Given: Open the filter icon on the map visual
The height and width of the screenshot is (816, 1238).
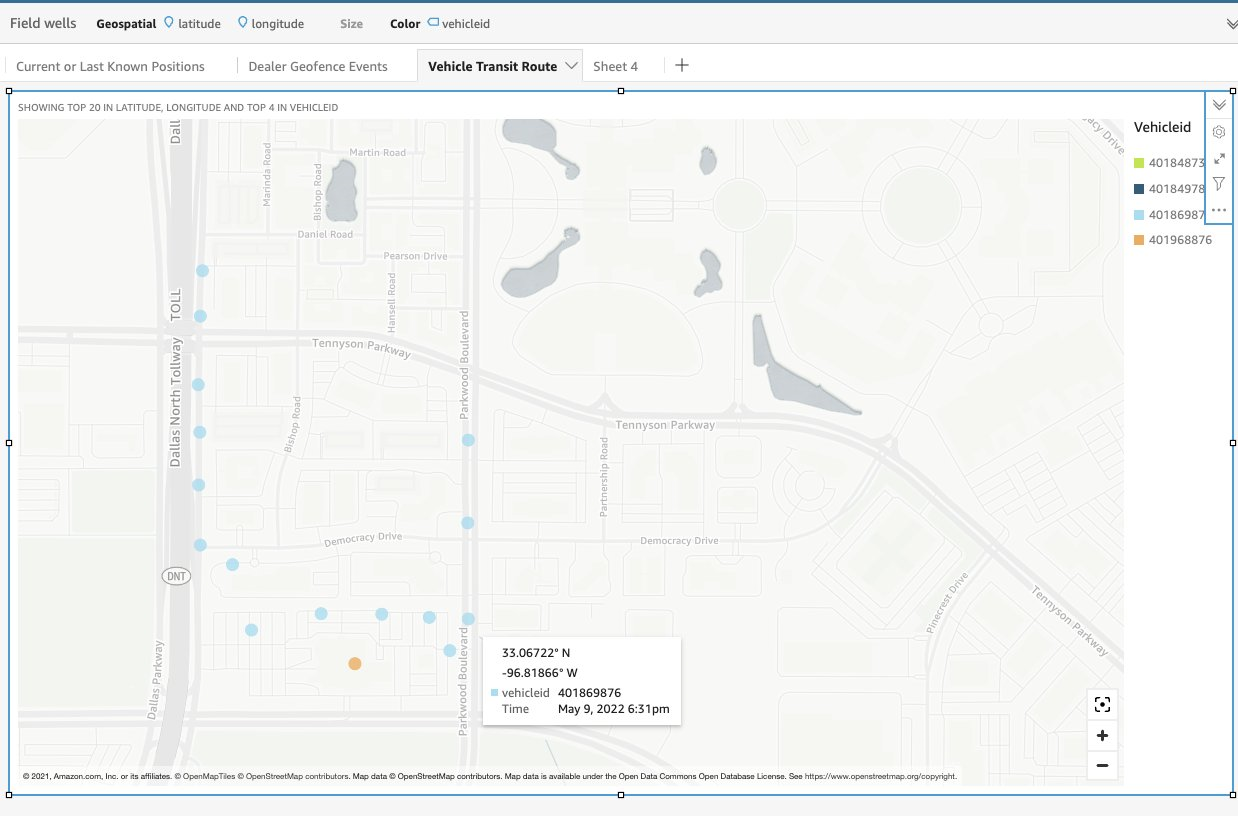Looking at the screenshot, I should (1218, 184).
